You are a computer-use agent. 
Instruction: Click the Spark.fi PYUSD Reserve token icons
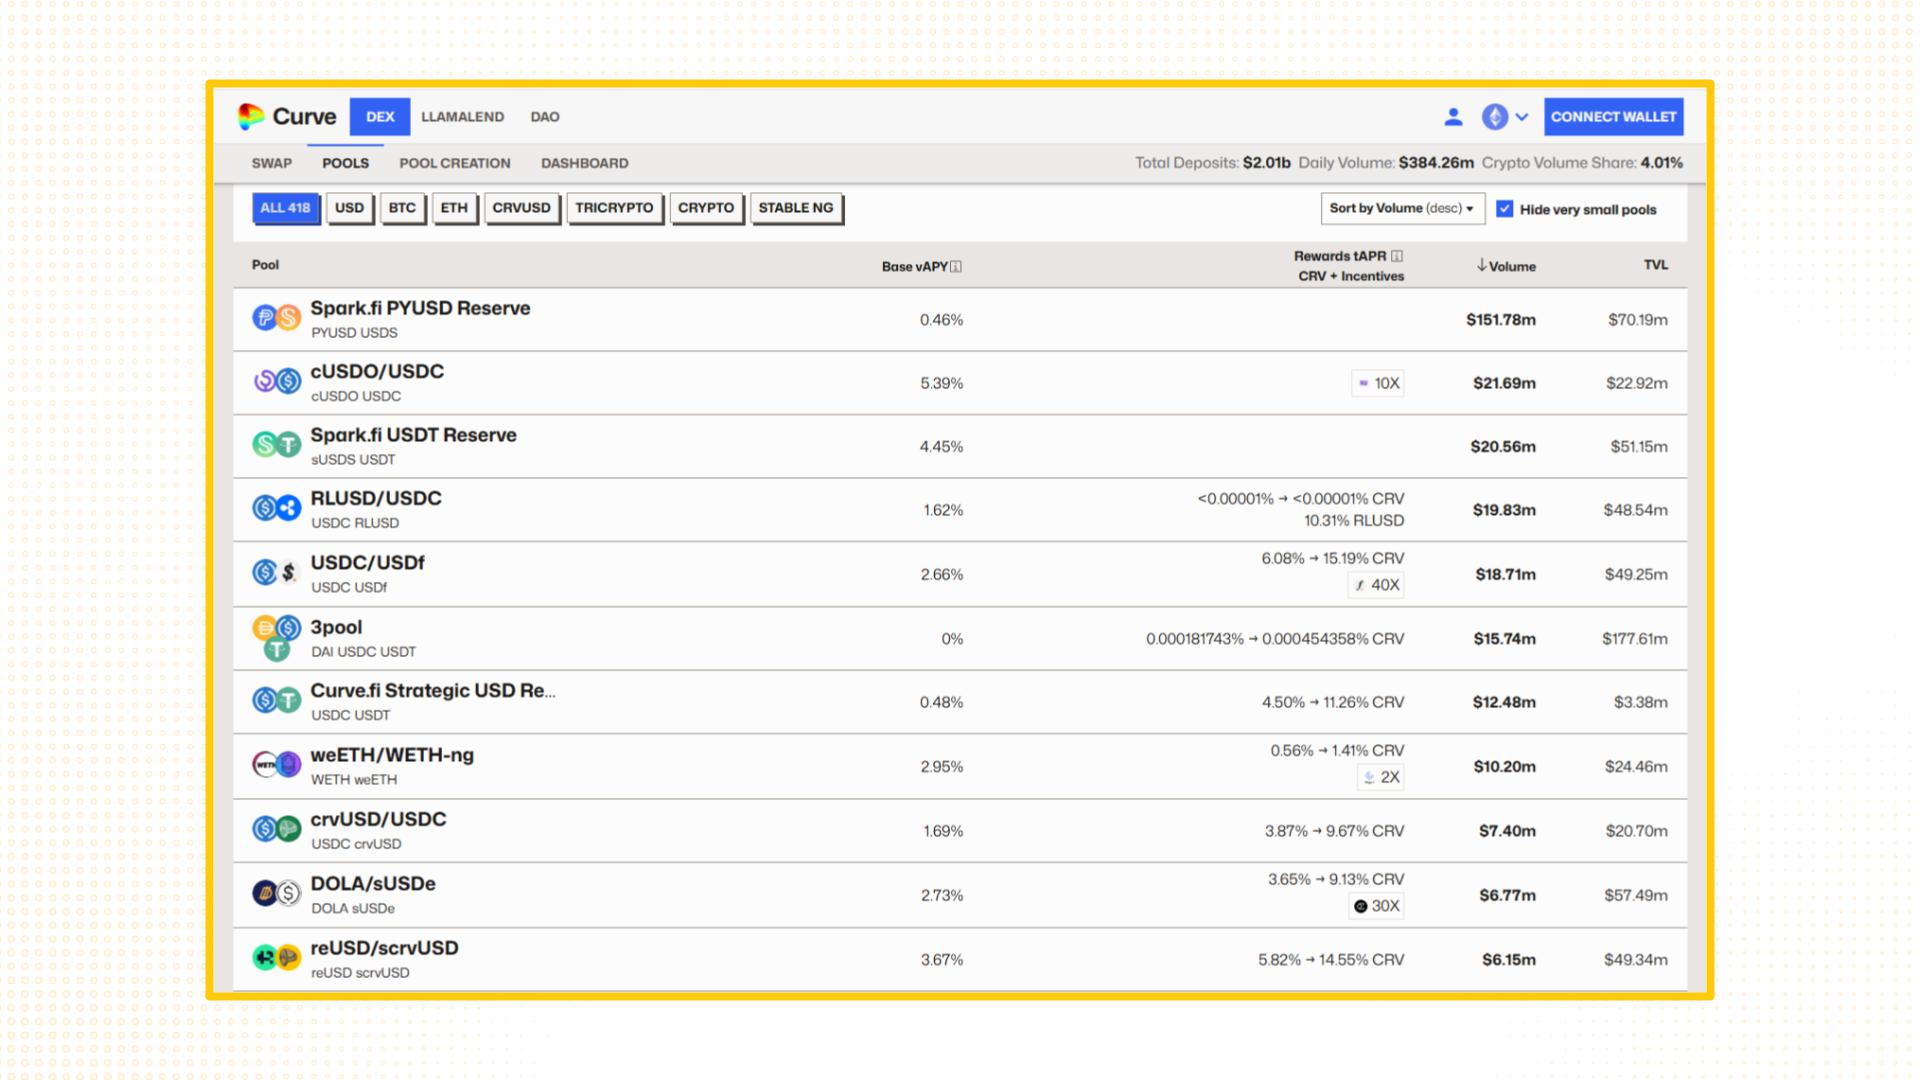coord(276,319)
